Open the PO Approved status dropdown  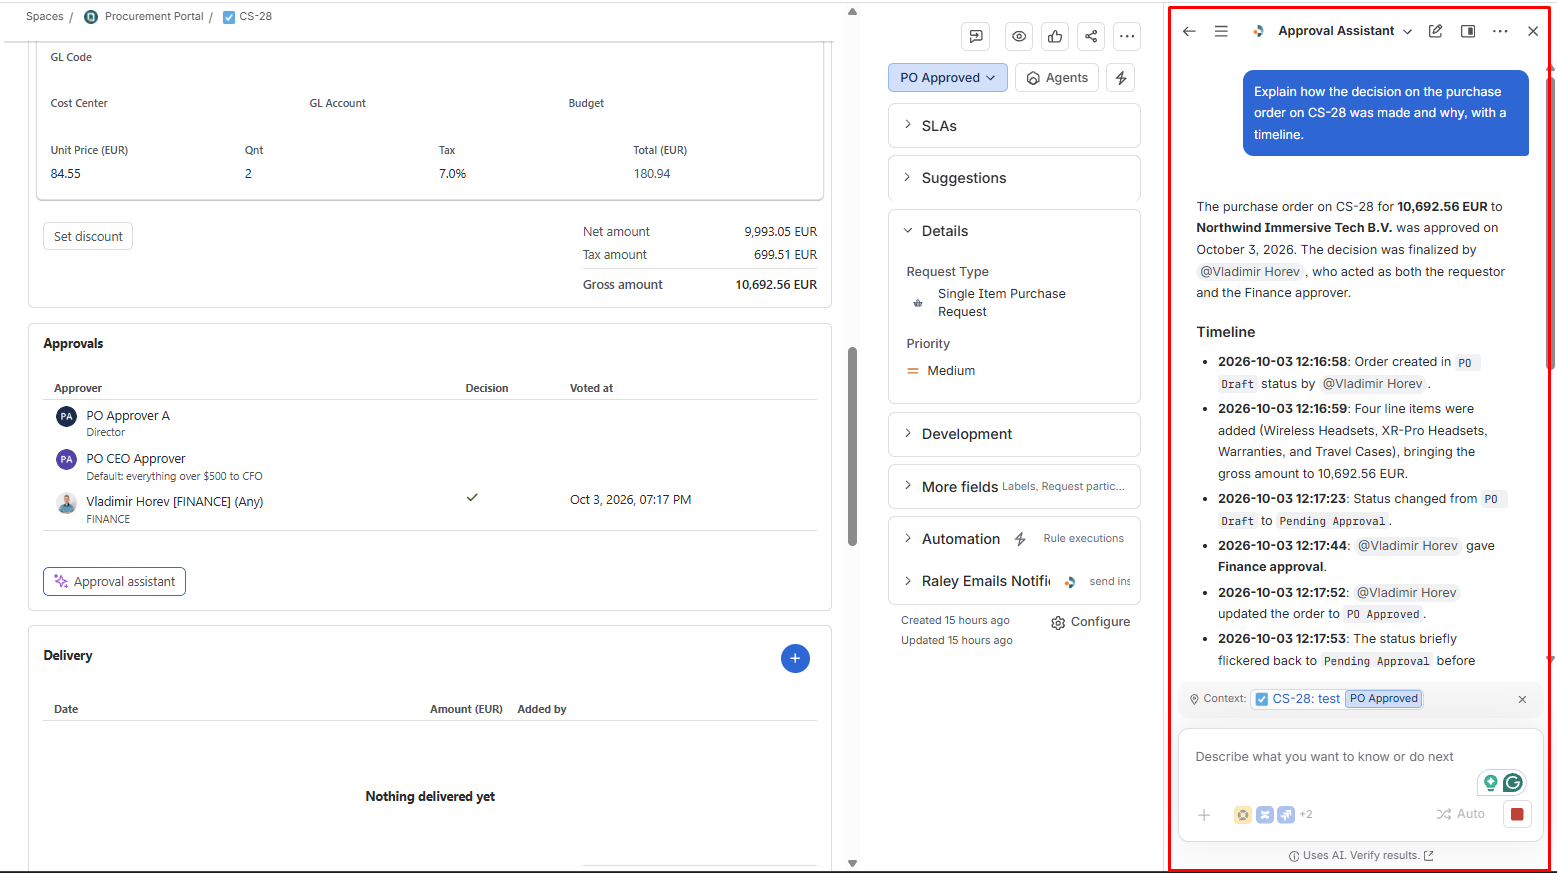tap(947, 78)
